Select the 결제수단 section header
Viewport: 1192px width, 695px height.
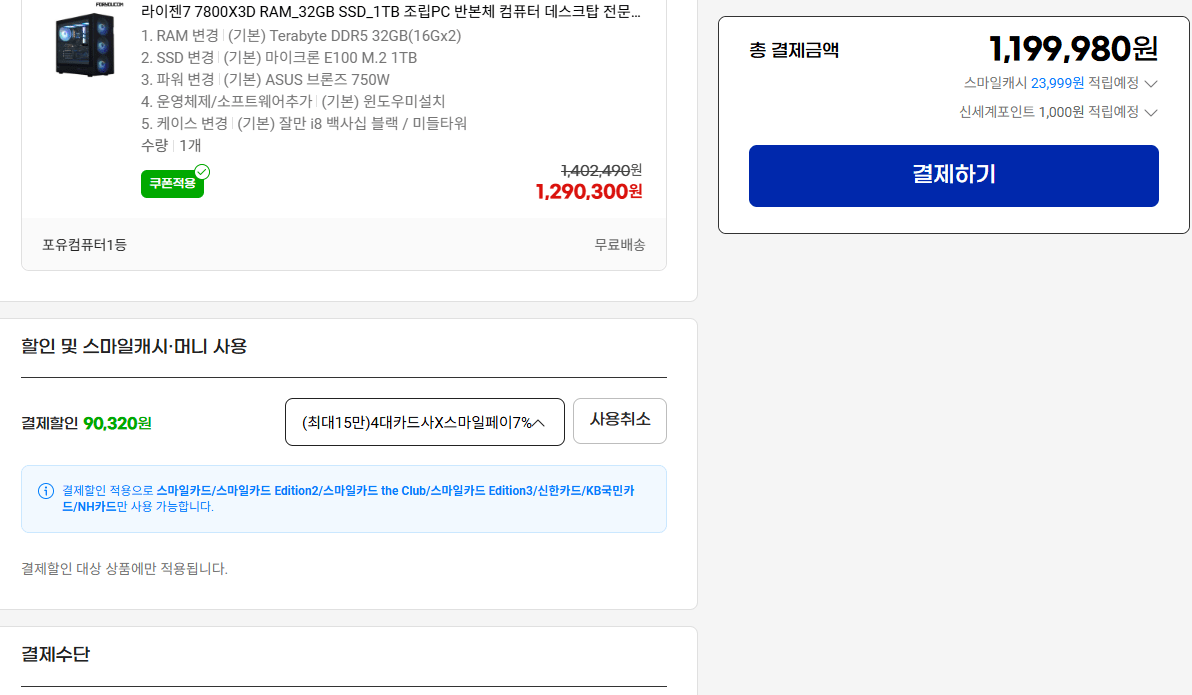(x=54, y=653)
